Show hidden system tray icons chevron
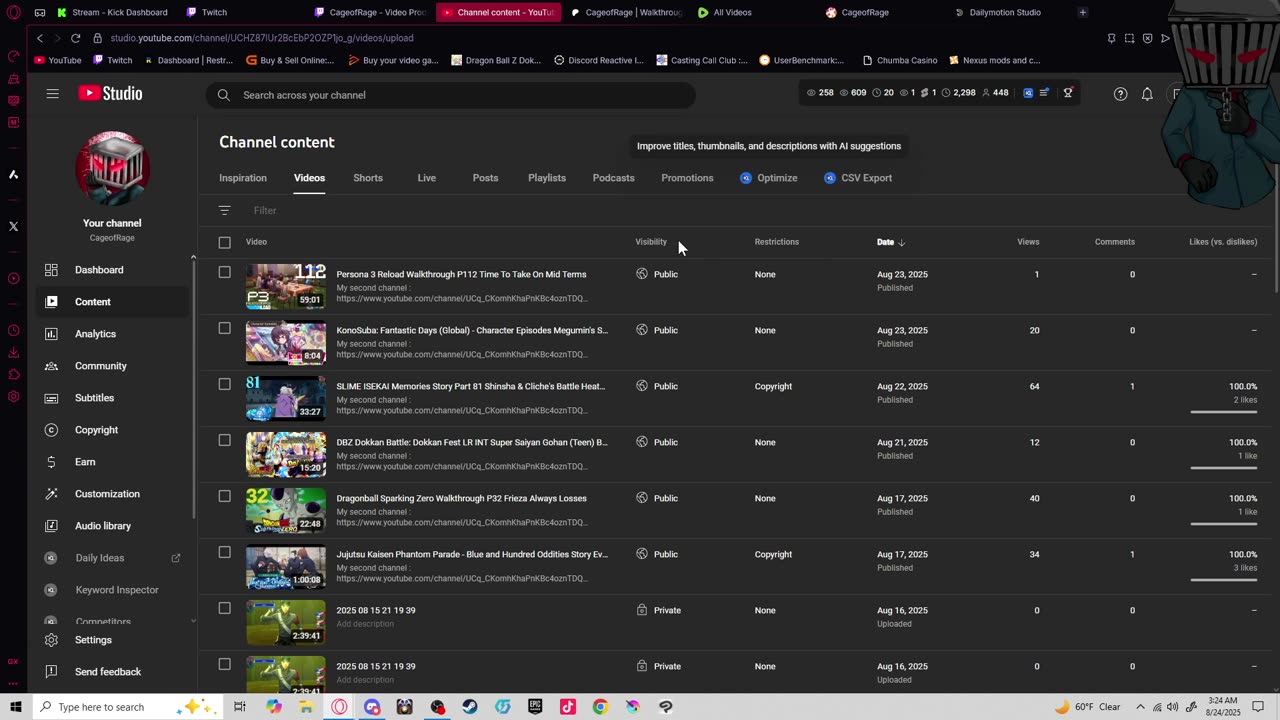The height and width of the screenshot is (720, 1280). 1140,707
